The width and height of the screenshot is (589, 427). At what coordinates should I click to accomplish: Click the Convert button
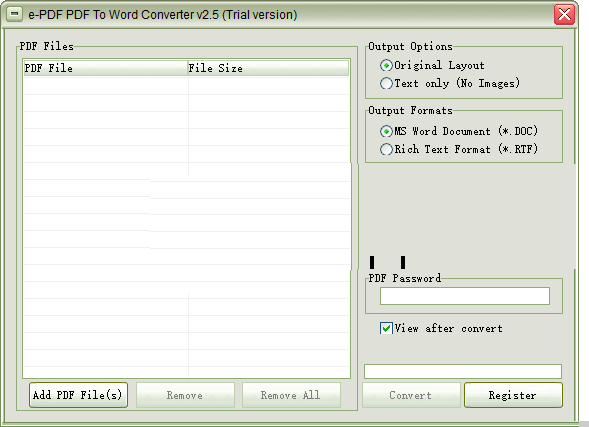click(x=411, y=395)
